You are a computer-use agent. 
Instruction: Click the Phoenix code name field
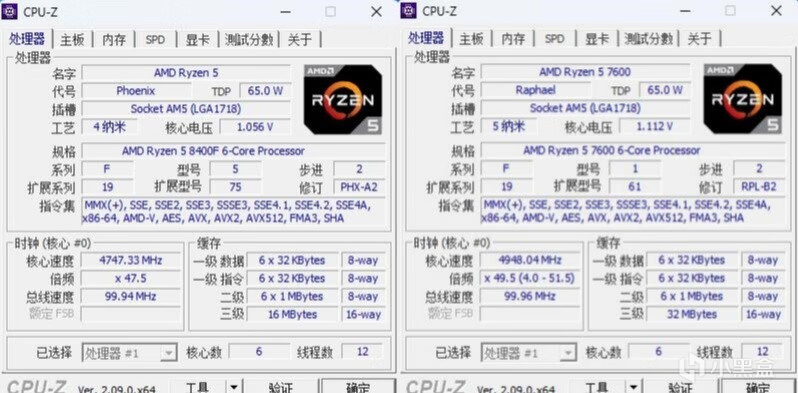click(136, 91)
